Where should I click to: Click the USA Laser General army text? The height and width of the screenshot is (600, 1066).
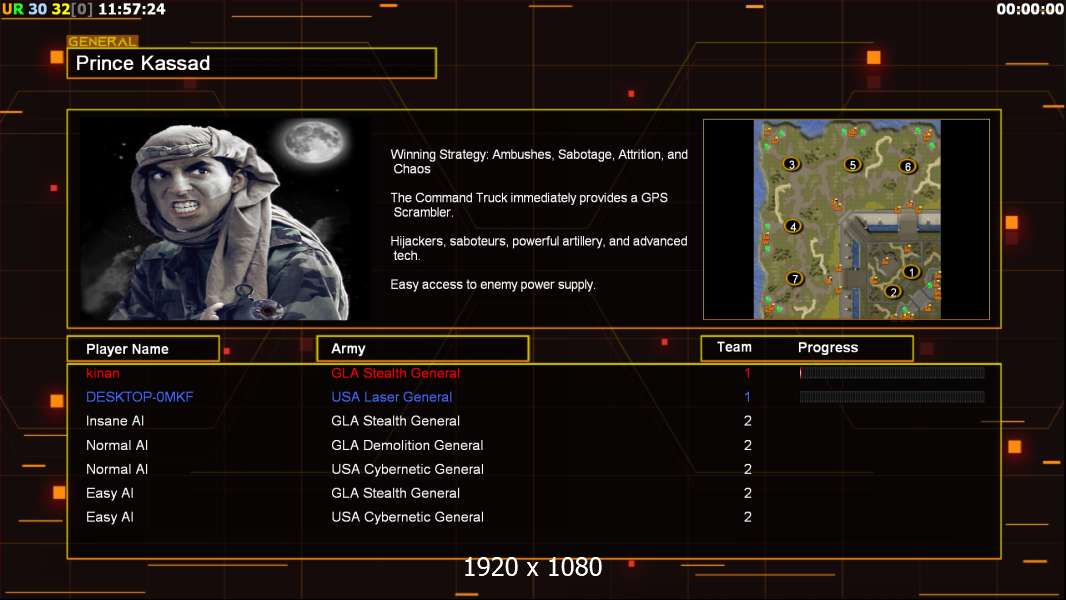click(392, 397)
